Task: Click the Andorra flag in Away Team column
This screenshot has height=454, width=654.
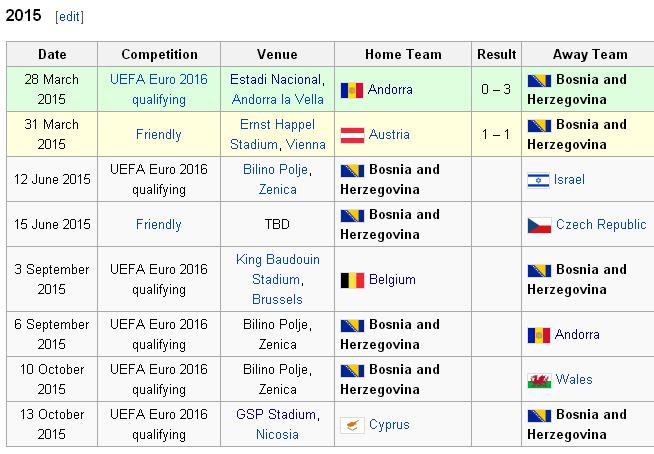Action: [x=538, y=335]
